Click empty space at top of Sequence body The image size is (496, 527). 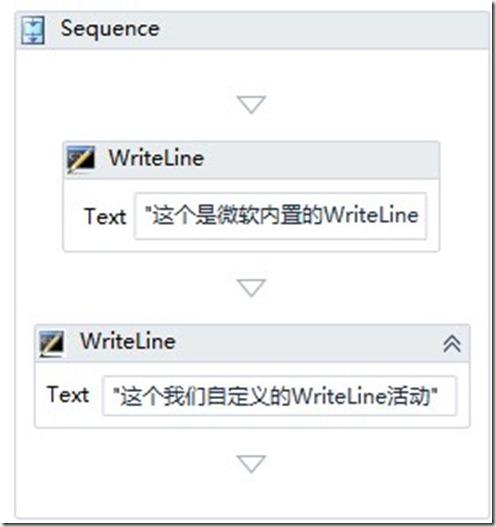(252, 71)
